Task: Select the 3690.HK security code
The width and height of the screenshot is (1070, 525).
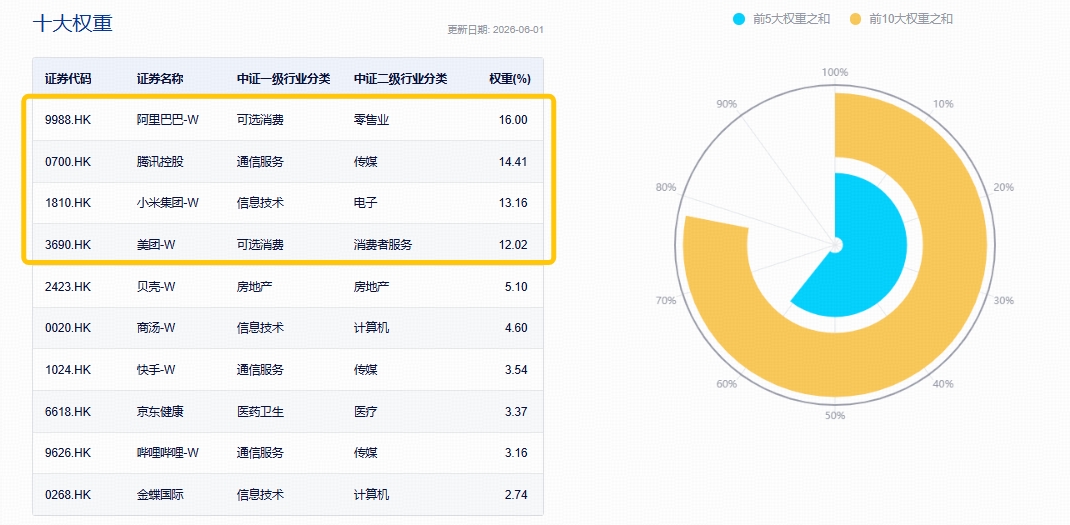Action: coord(68,244)
